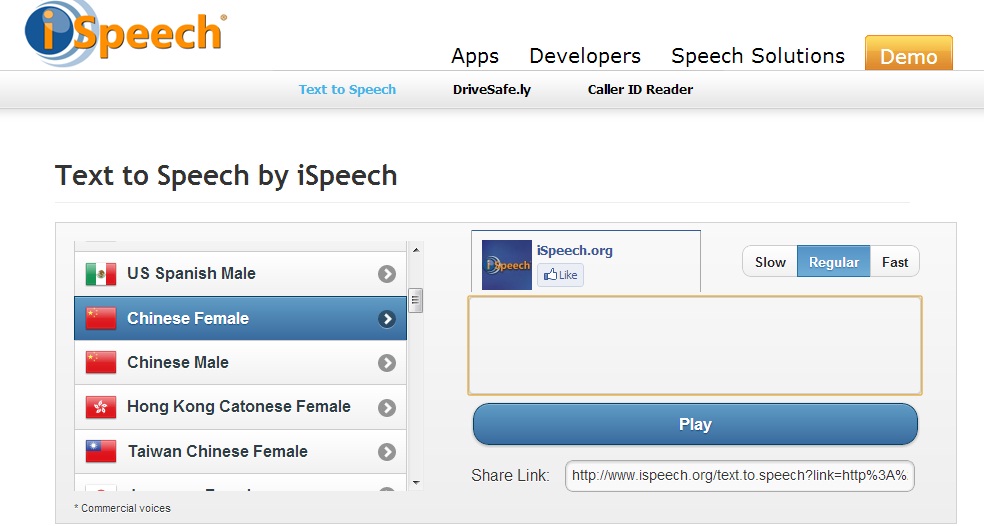Click the voice list scroll down arrow
This screenshot has height=526, width=984.
pos(415,483)
